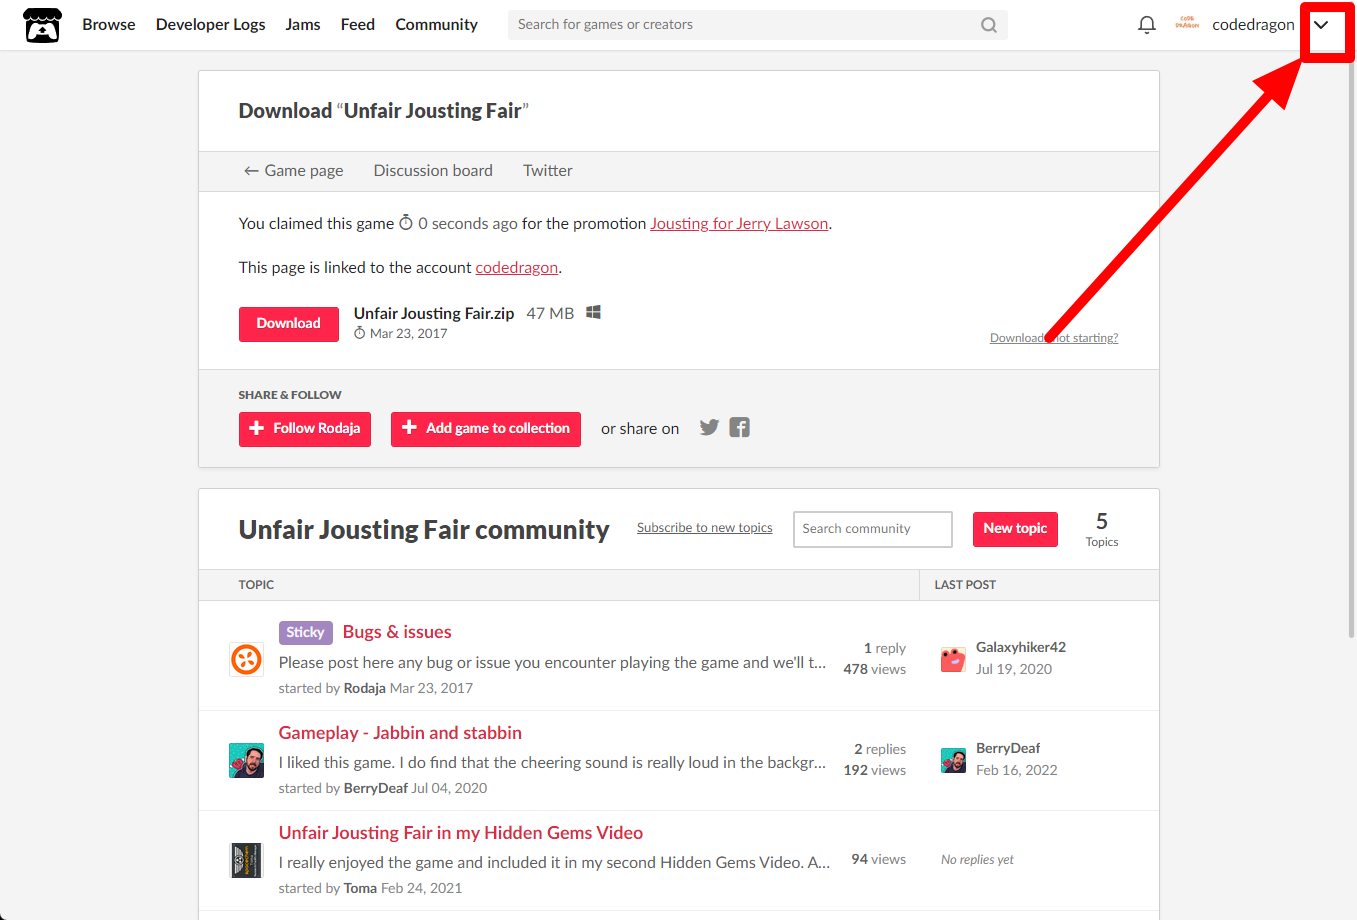Open the itch.io home logo

42,25
